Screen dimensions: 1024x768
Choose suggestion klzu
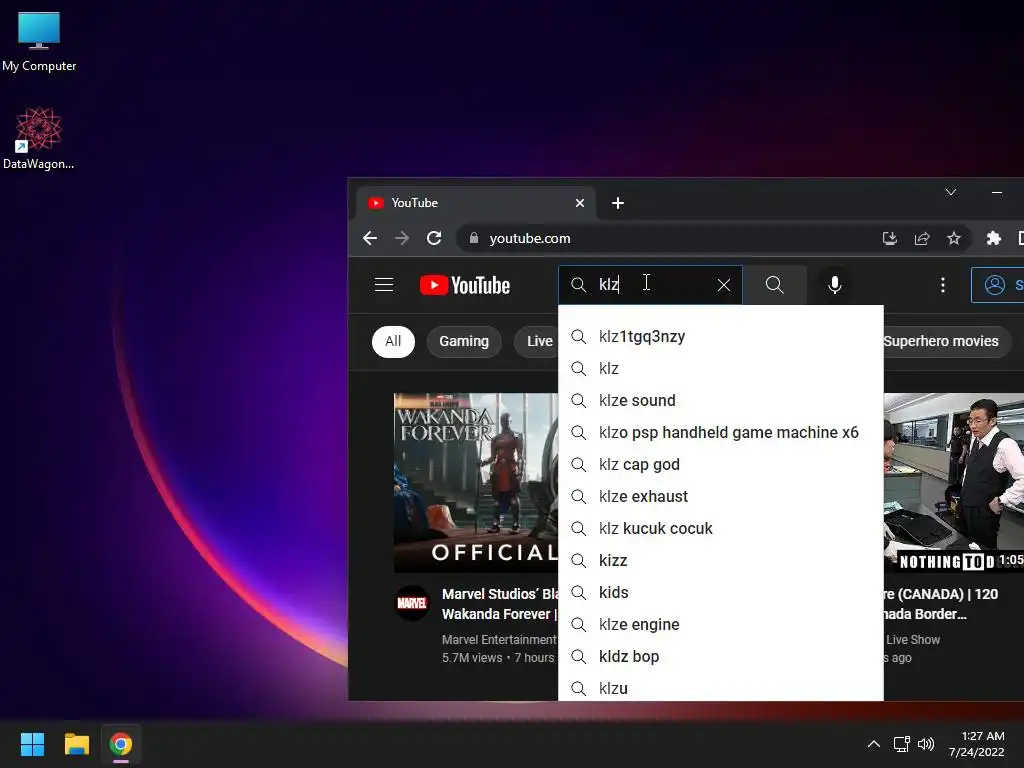tap(721, 687)
